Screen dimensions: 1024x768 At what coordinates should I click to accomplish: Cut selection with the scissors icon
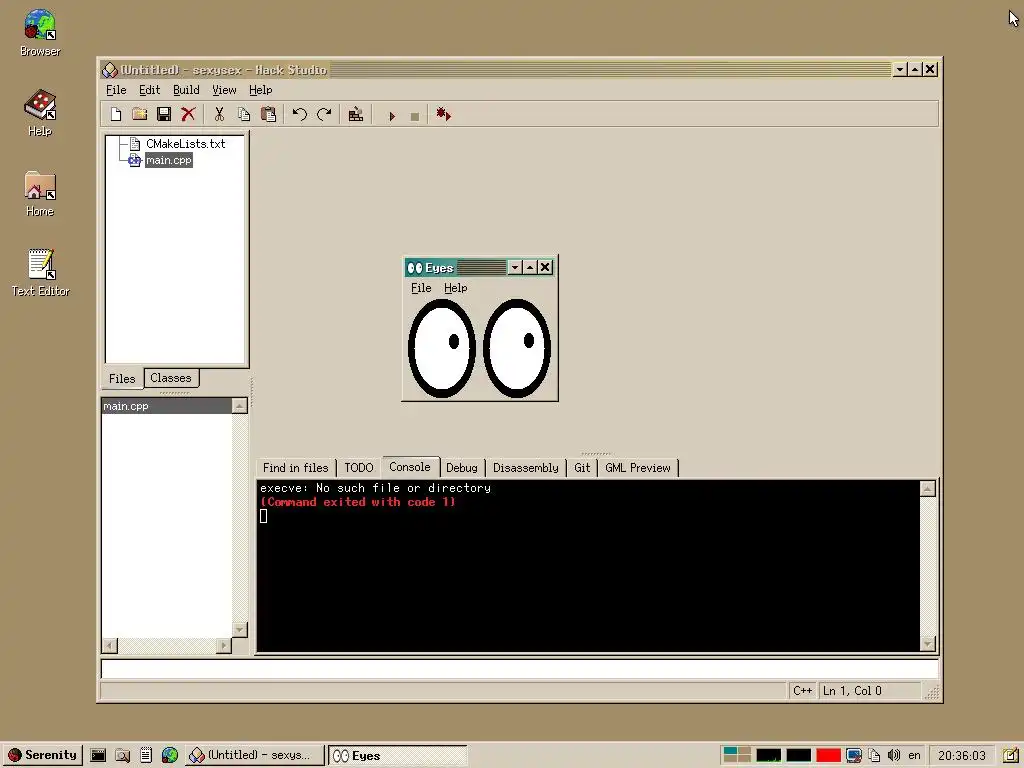pos(219,115)
